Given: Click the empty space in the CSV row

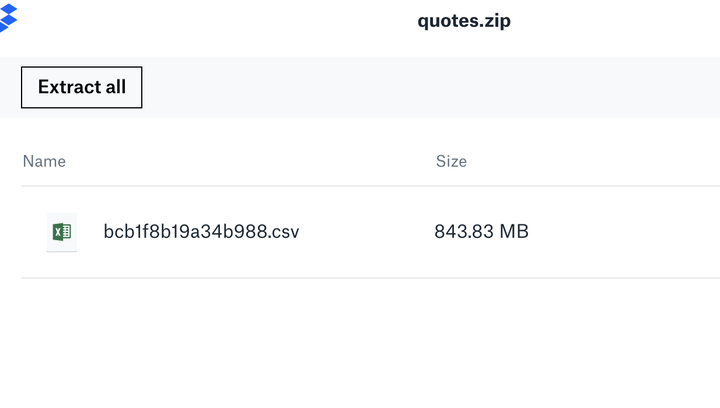Looking at the screenshot, I should click(x=630, y=232).
